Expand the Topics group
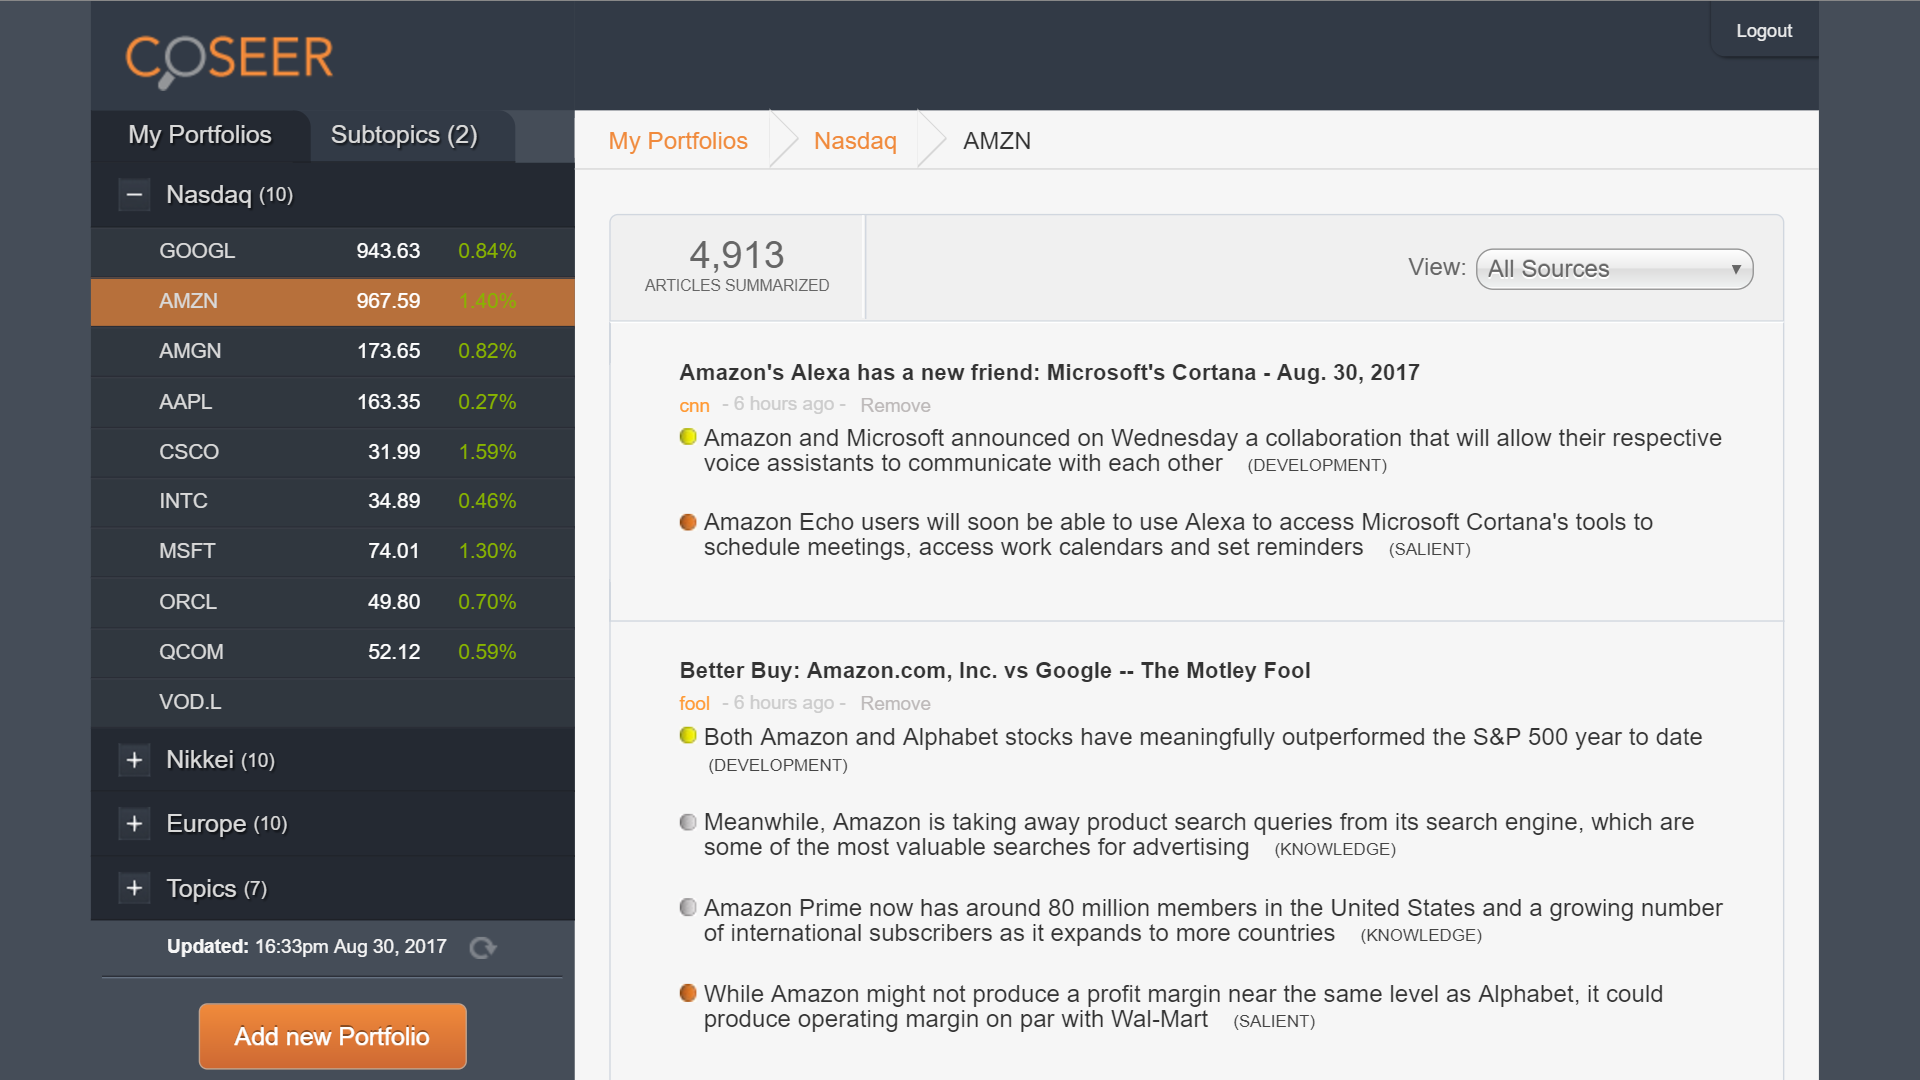 tap(134, 888)
